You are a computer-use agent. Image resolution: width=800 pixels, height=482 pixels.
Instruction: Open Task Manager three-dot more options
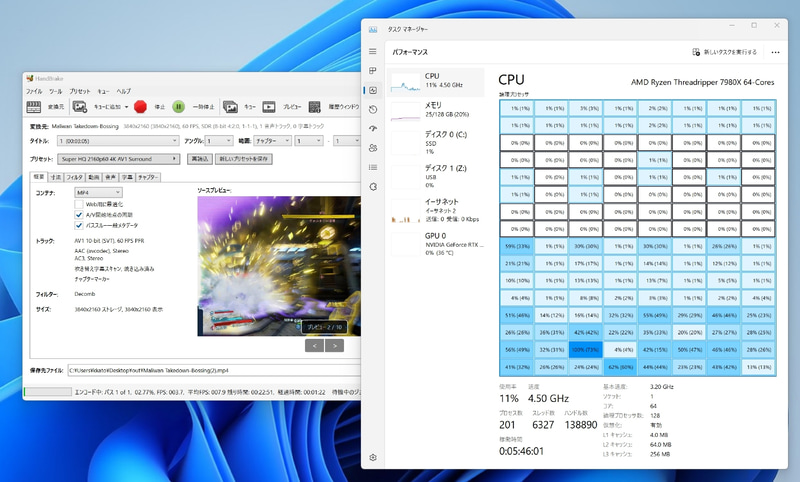pyautogui.click(x=776, y=52)
